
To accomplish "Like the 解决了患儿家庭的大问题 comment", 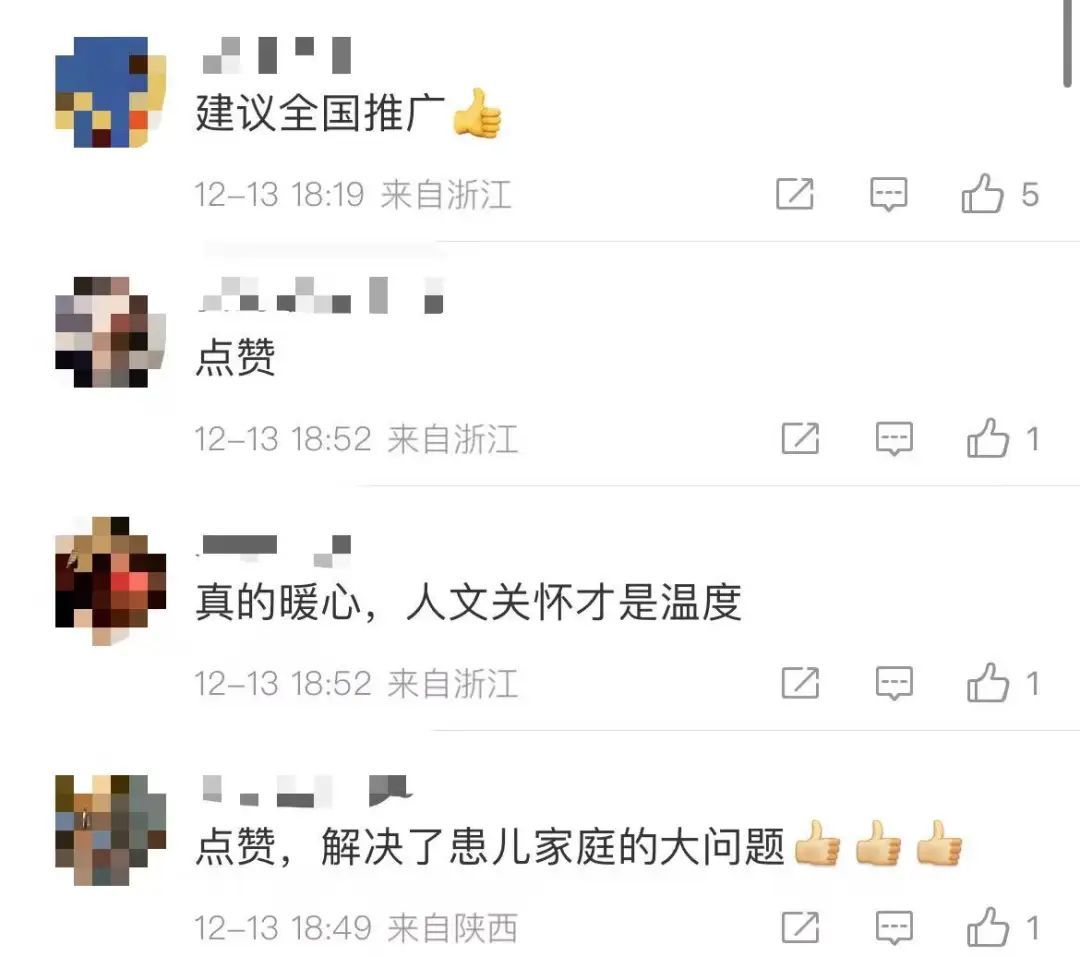I will [988, 927].
